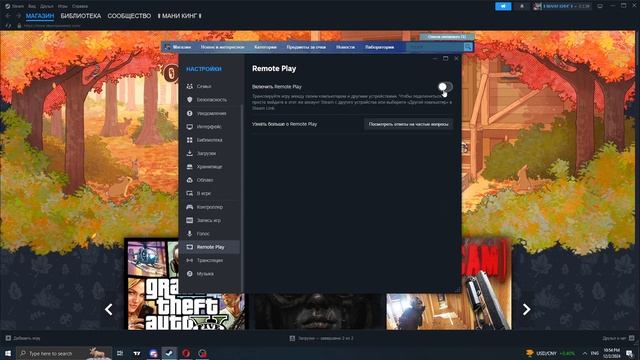Open the Steam menu in the menu bar
Screen dimensions: 640x360
(x=14, y=6)
